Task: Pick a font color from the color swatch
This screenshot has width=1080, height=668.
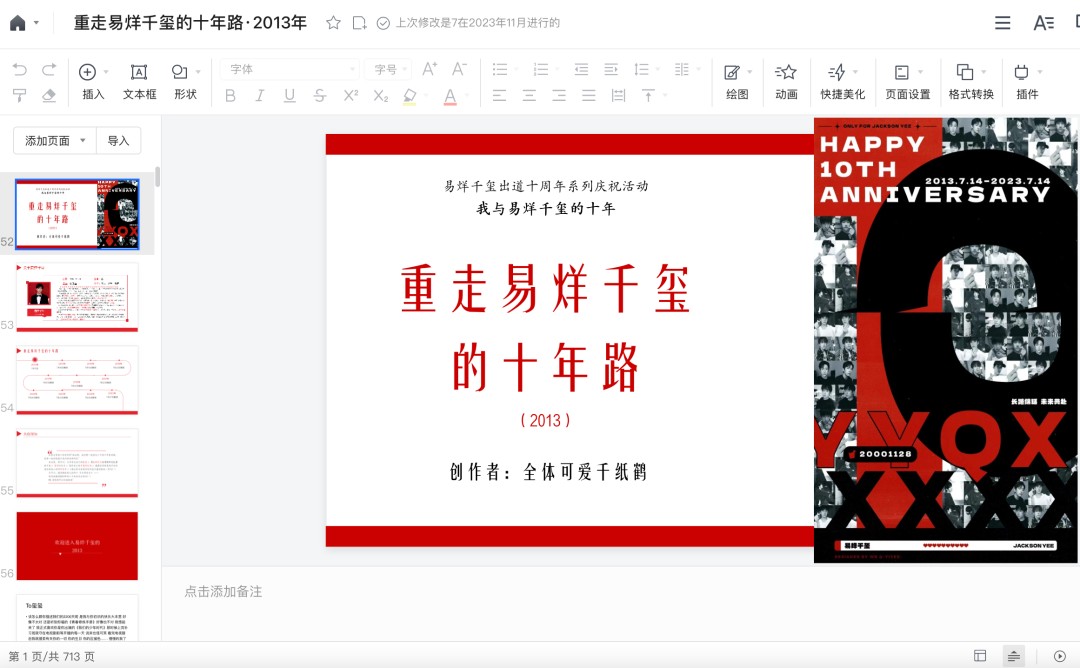Action: pos(448,95)
